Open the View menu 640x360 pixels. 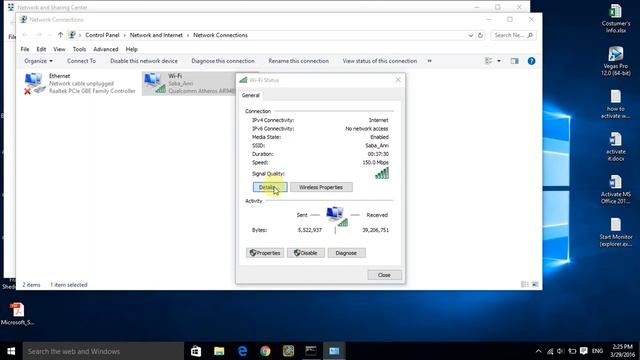point(59,49)
